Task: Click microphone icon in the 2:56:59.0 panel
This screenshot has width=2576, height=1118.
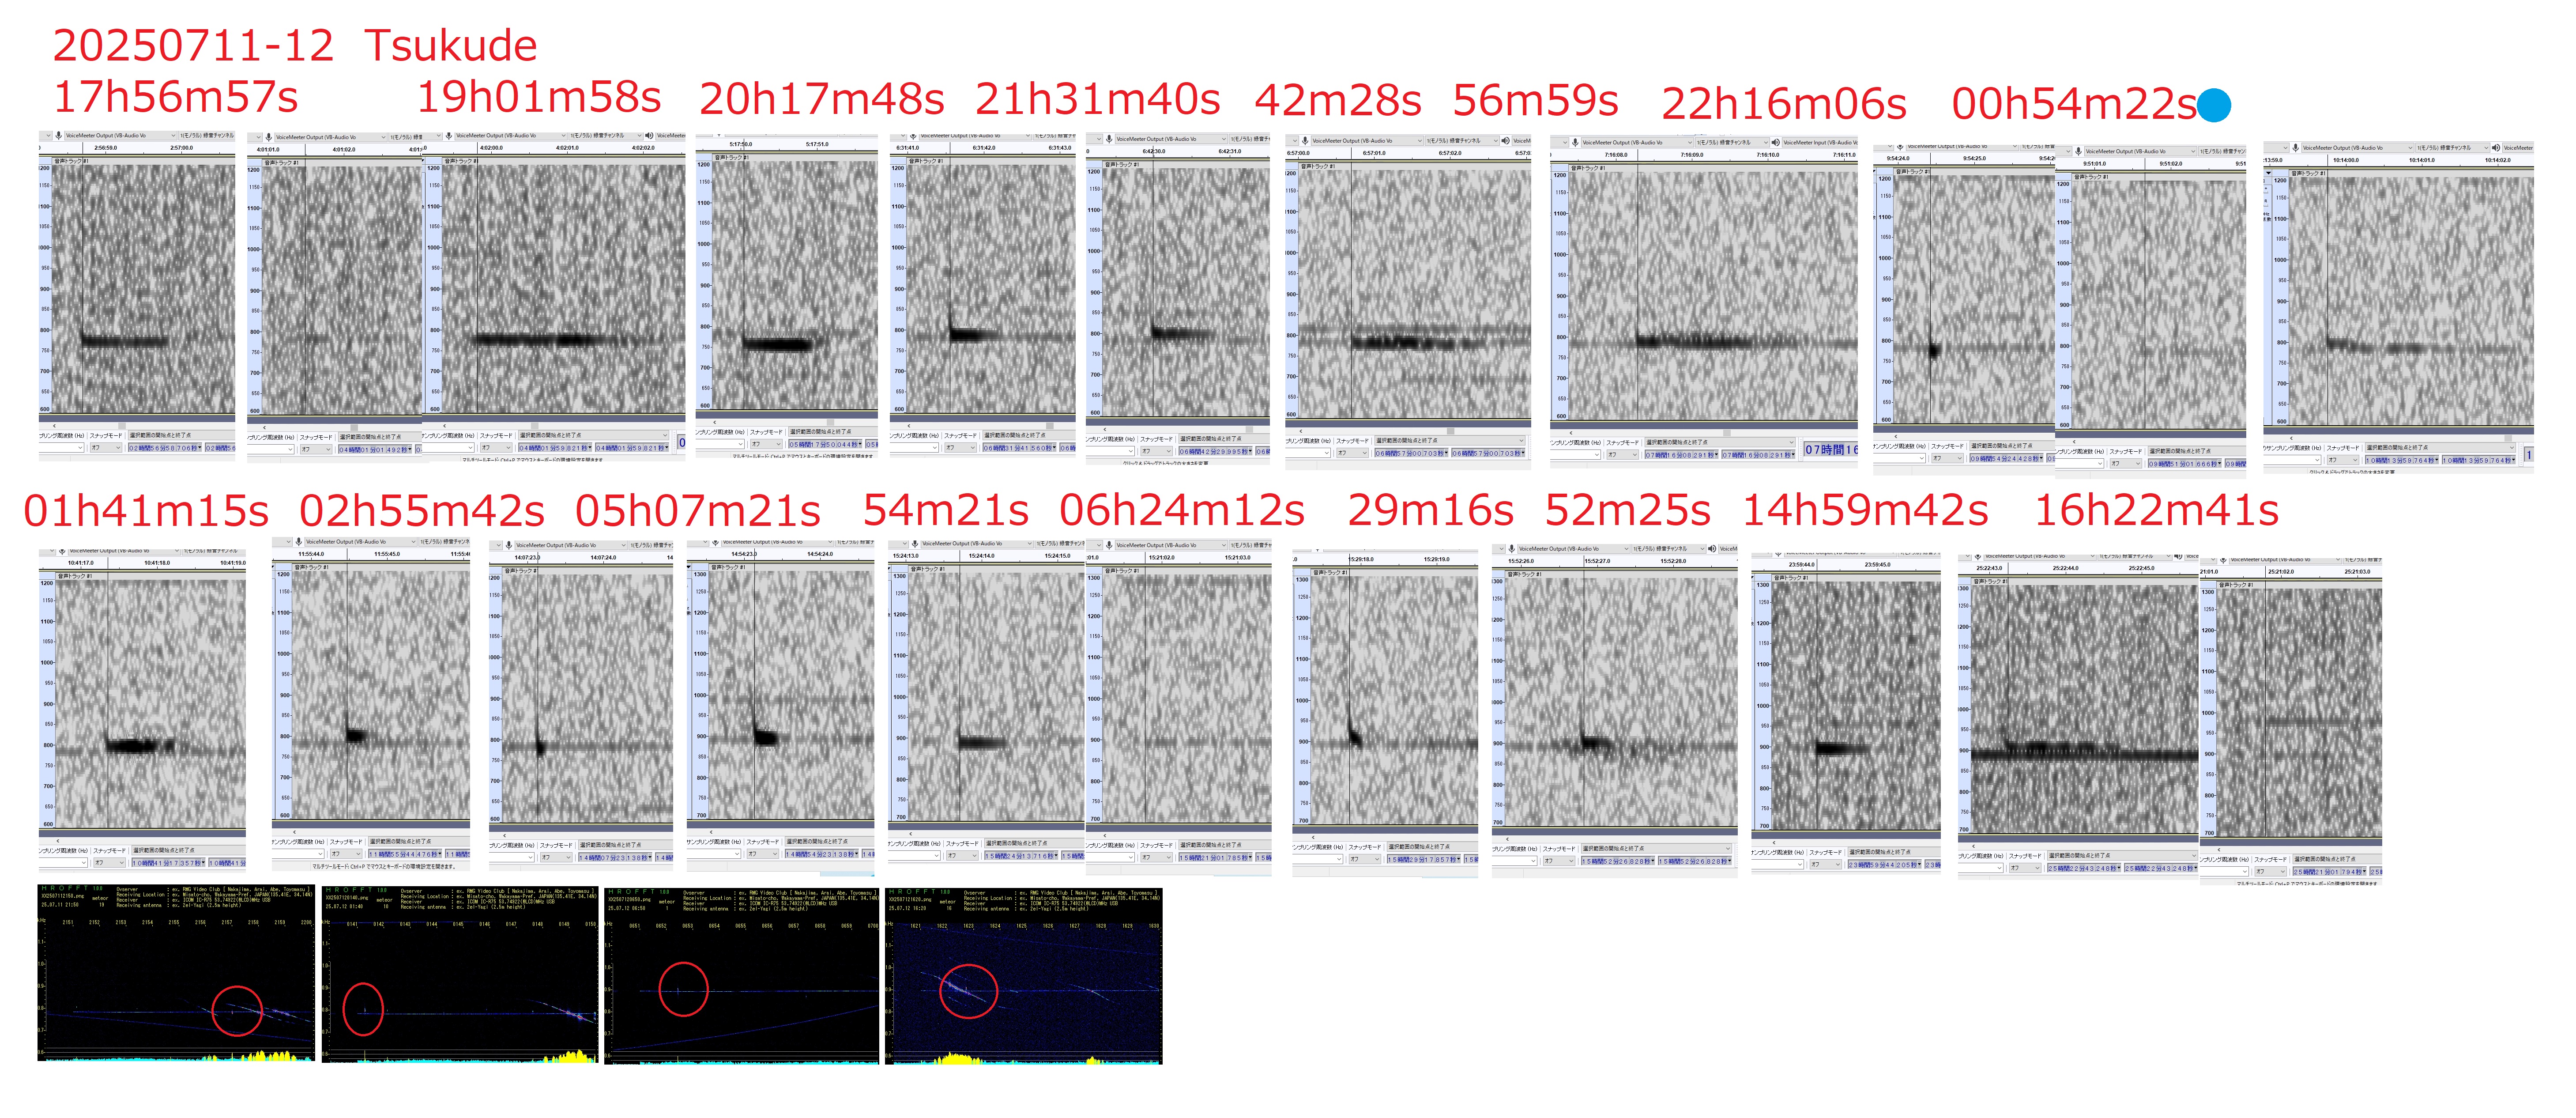Action: point(59,135)
